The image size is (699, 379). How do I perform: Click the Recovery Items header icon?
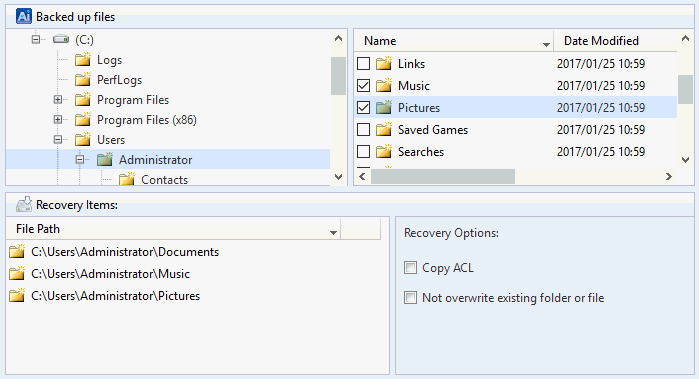click(x=24, y=204)
